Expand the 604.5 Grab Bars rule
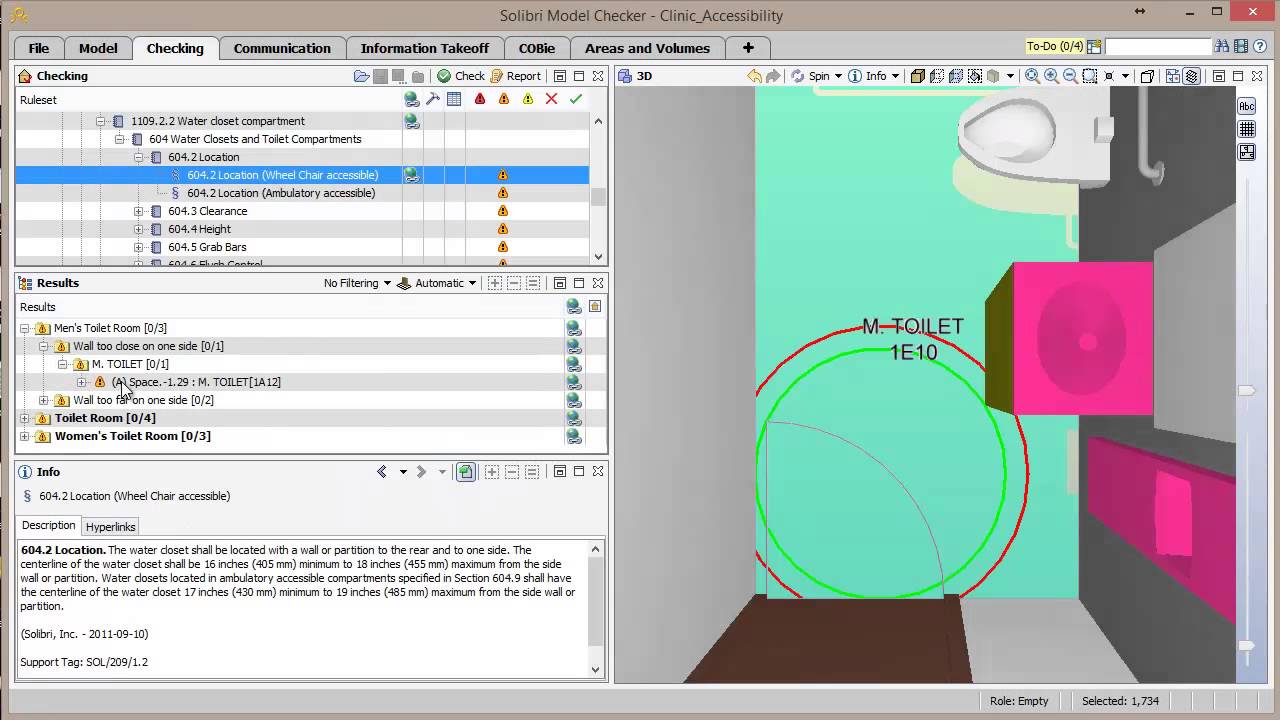Viewport: 1280px width, 720px height. pyautogui.click(x=138, y=247)
